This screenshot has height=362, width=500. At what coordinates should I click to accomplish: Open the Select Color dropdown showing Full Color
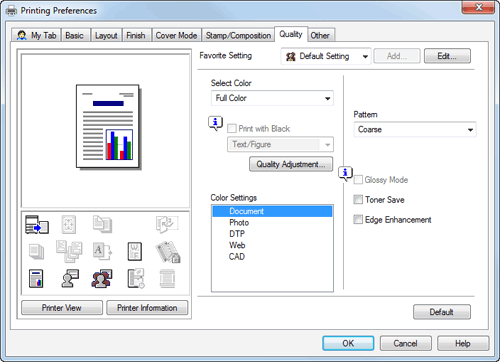272,98
